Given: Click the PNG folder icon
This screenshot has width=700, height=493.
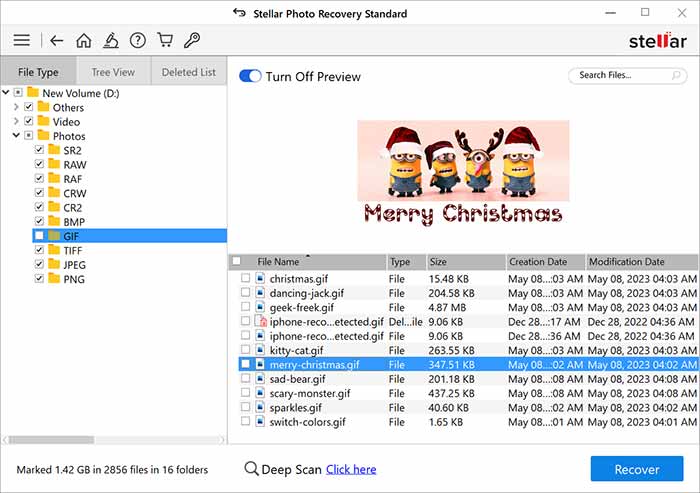Looking at the screenshot, I should [54, 278].
